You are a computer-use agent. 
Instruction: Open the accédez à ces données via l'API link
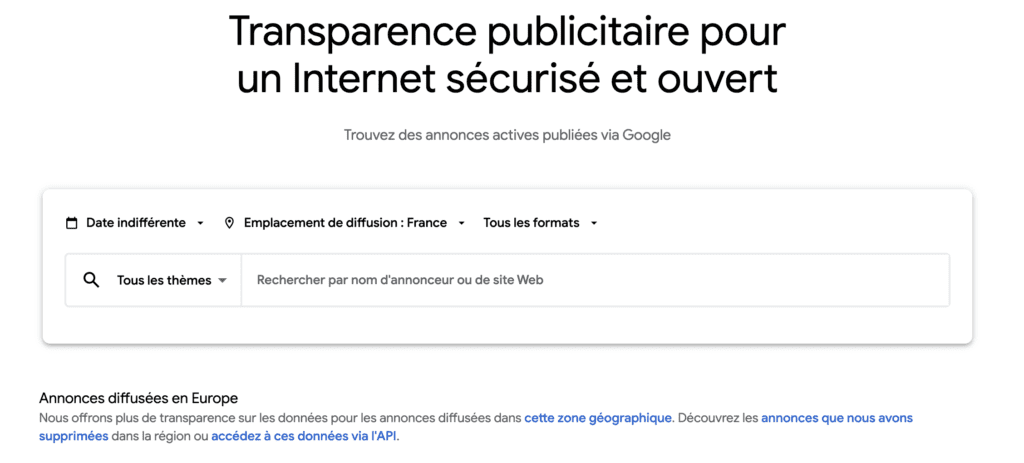pos(304,436)
